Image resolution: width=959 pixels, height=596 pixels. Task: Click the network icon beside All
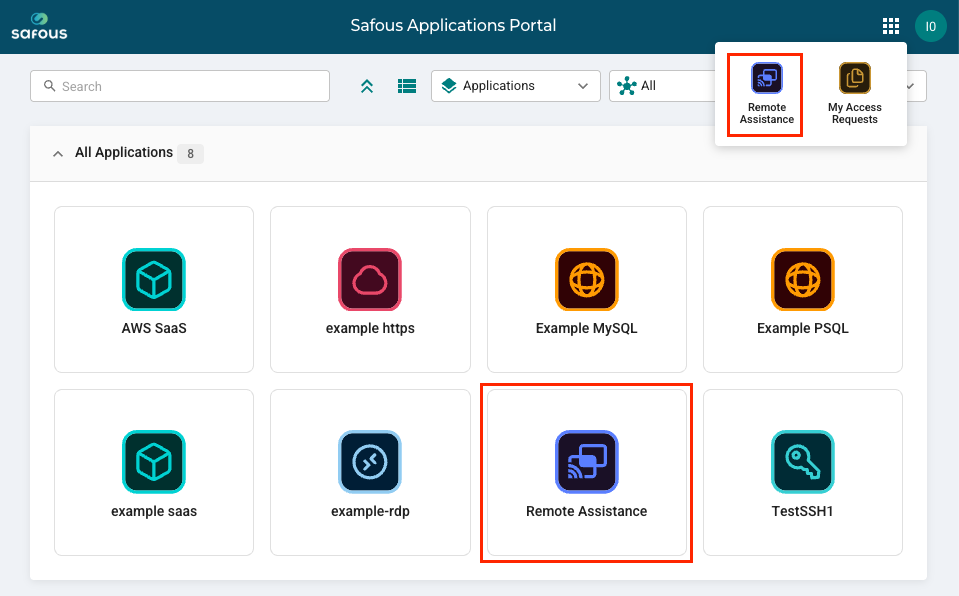click(x=626, y=86)
